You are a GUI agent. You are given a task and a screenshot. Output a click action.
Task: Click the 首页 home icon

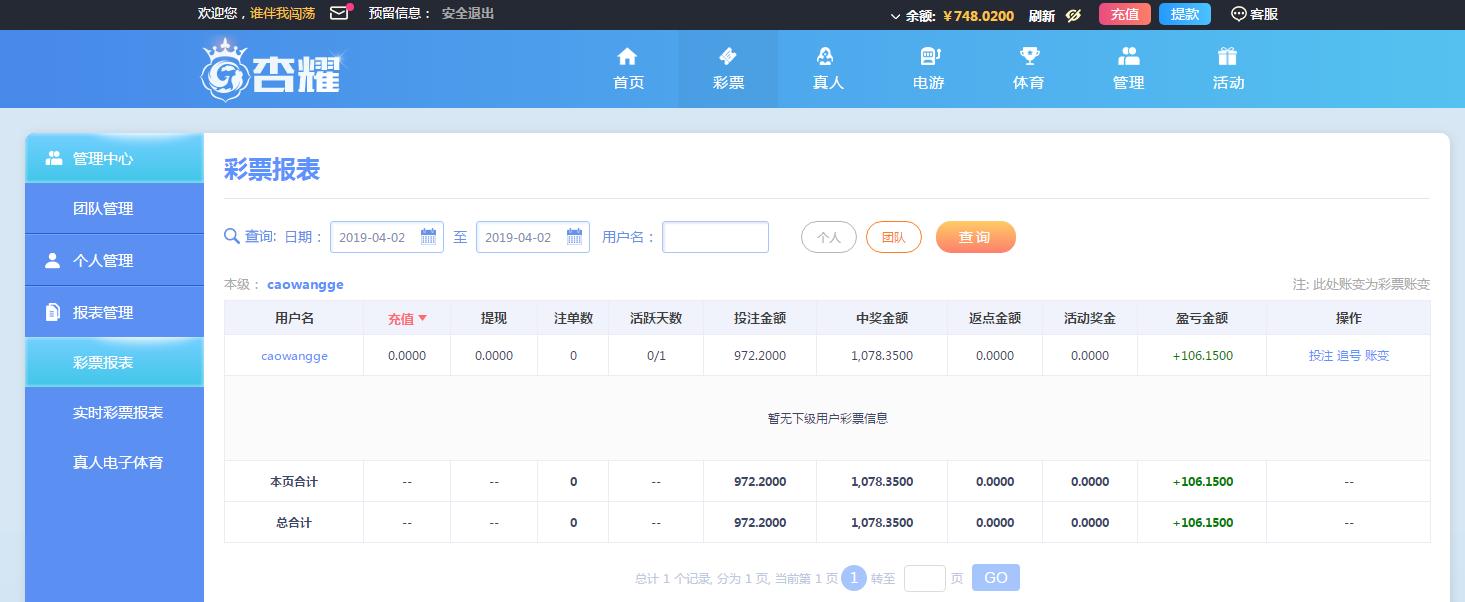click(627, 56)
